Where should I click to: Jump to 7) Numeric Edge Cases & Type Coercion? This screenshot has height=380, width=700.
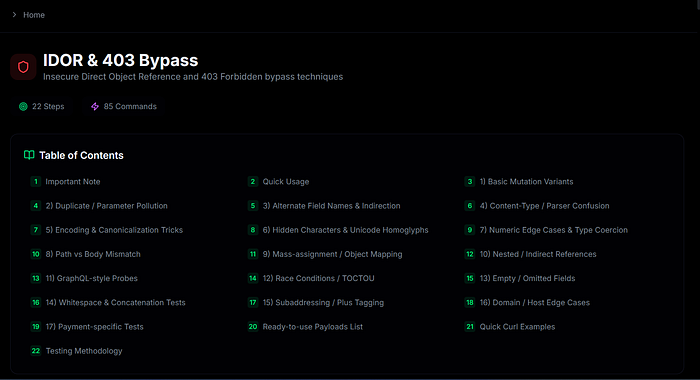coord(554,230)
